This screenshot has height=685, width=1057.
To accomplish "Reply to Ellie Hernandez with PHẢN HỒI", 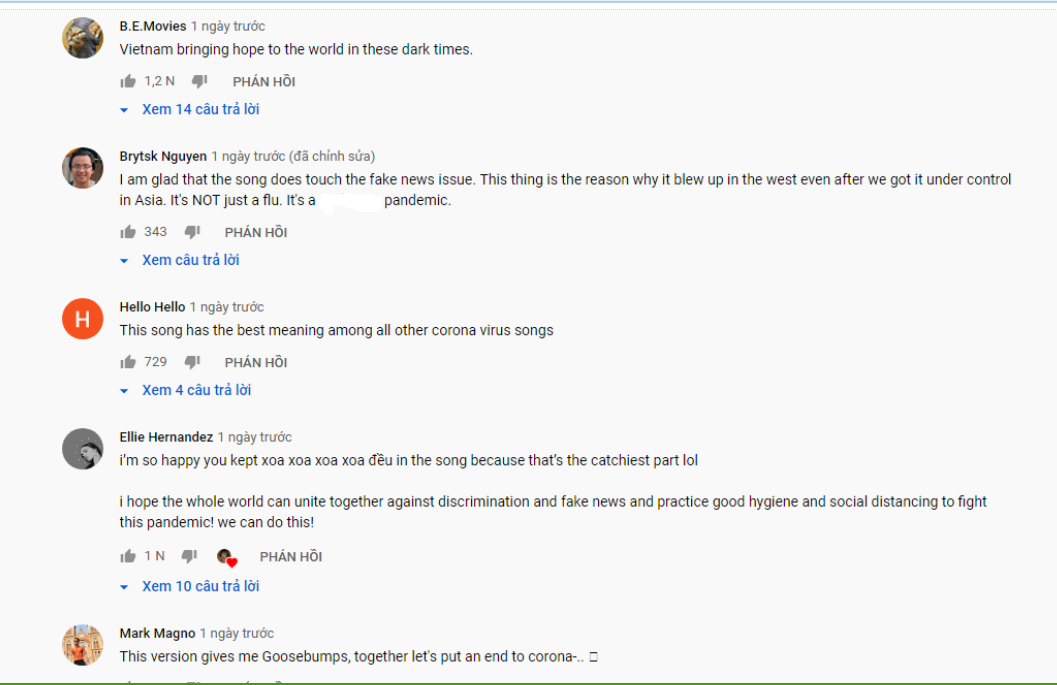I will pyautogui.click(x=291, y=556).
